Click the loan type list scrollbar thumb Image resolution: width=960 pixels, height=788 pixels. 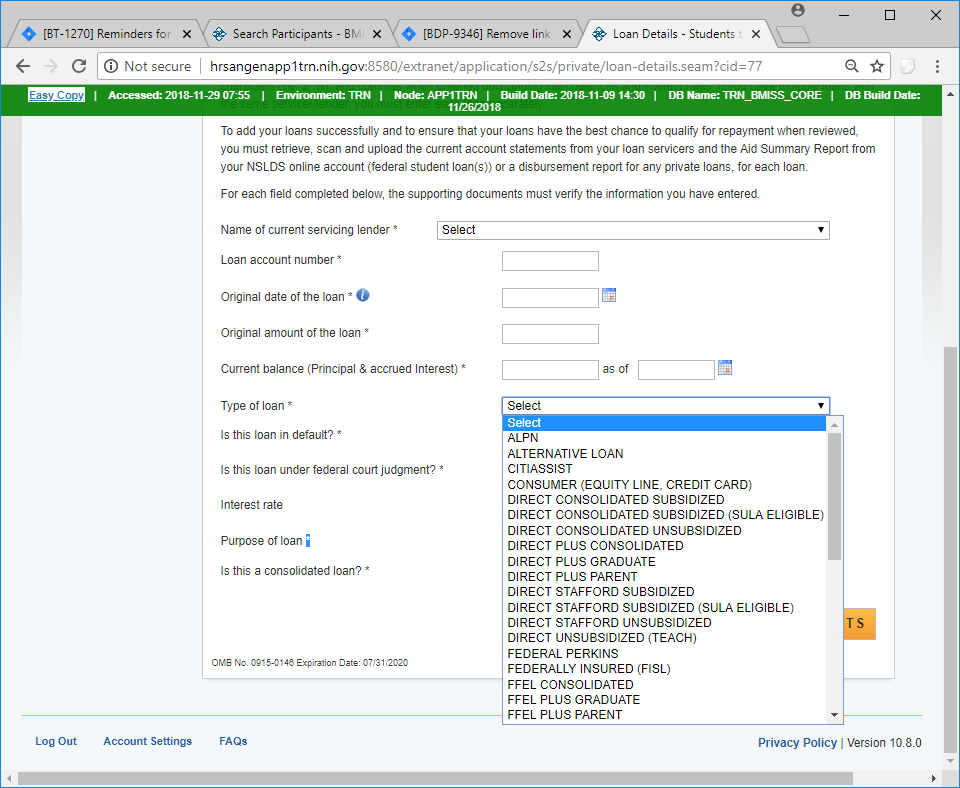(x=834, y=496)
